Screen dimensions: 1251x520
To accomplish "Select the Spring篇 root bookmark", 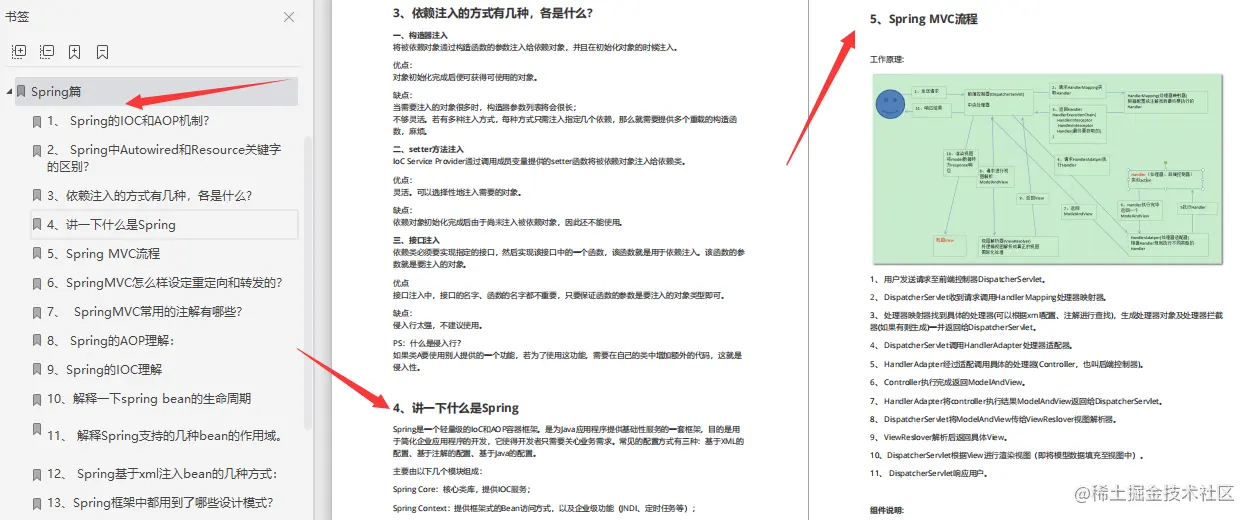I will click(156, 92).
